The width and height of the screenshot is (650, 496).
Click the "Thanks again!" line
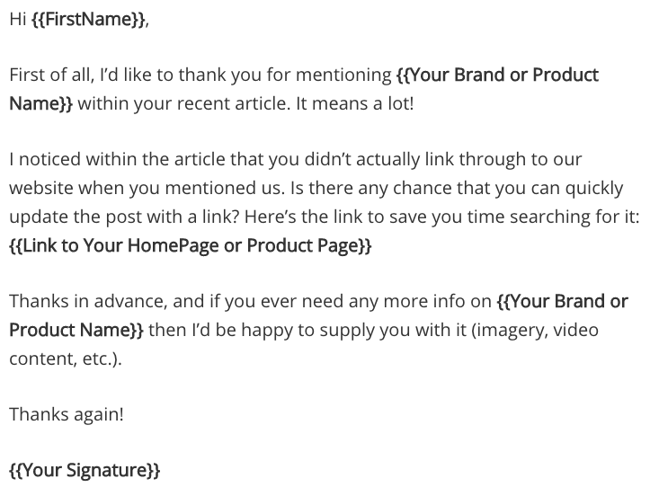(x=66, y=414)
